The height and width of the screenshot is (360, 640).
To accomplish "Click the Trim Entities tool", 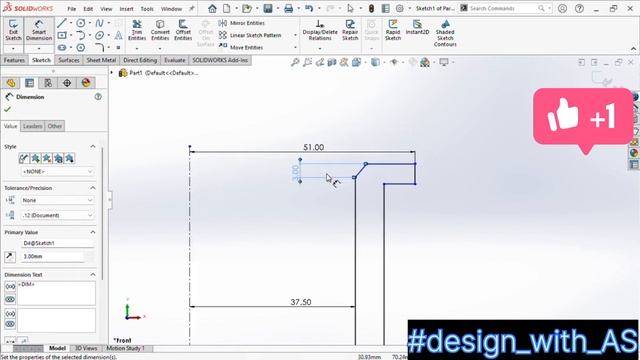I will [x=137, y=30].
